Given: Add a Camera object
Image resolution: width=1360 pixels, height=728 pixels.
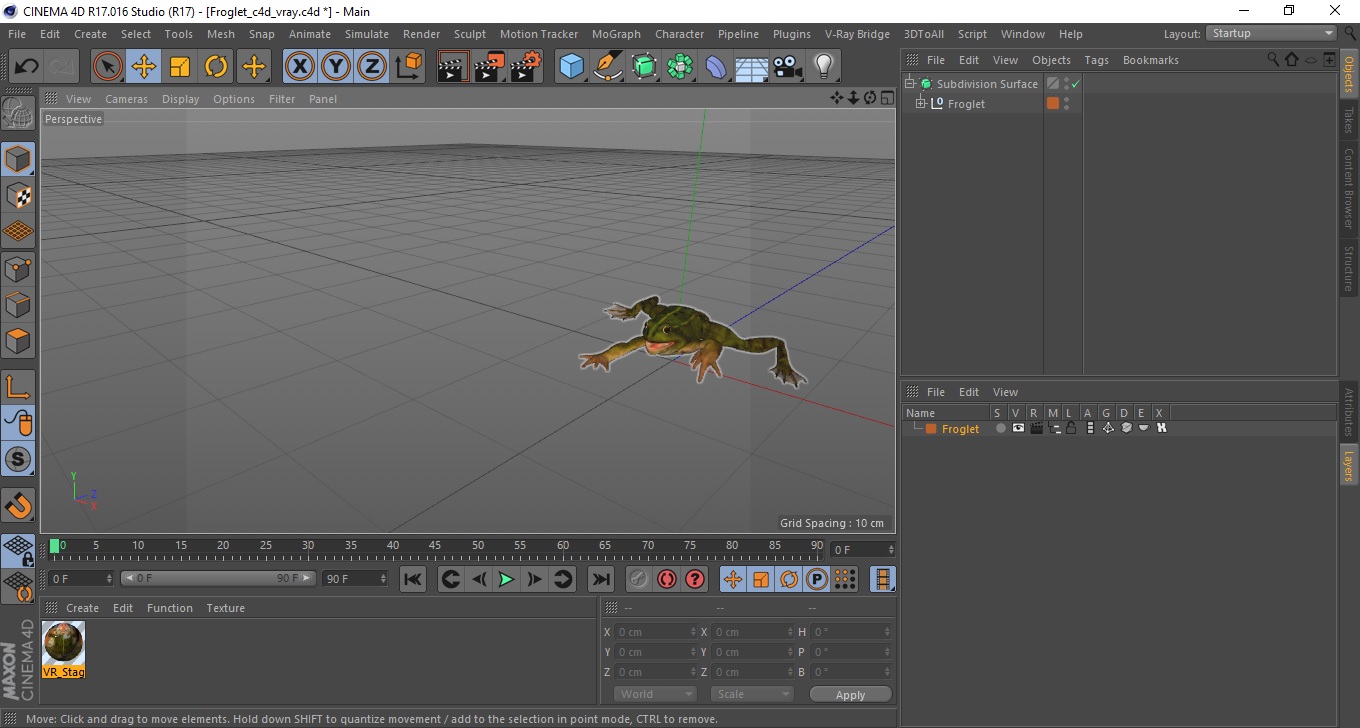Looking at the screenshot, I should click(x=787, y=67).
